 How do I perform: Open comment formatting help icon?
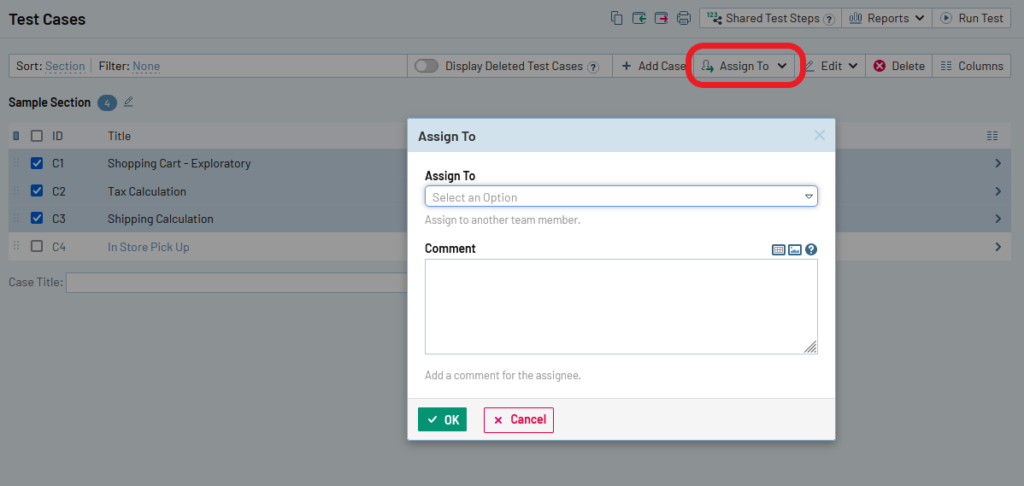click(811, 250)
